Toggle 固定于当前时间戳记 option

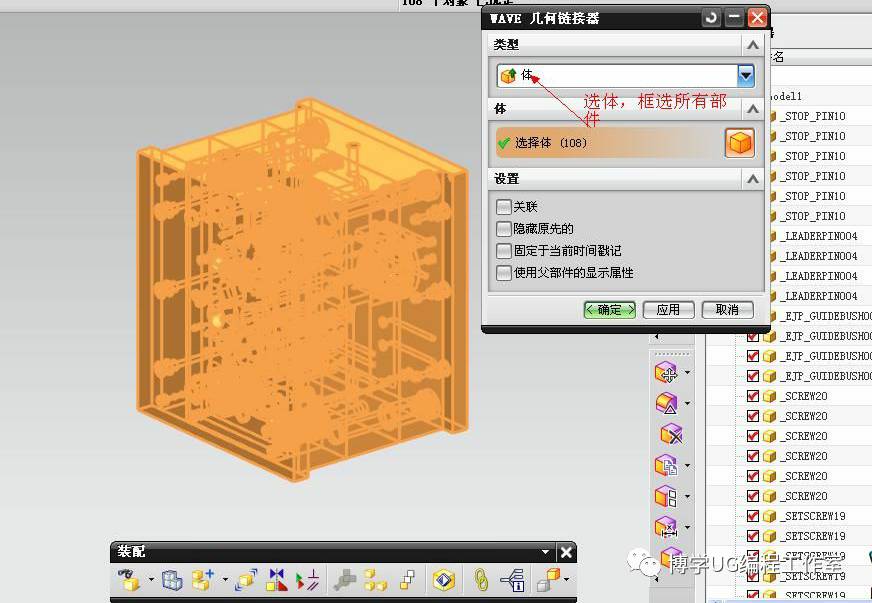click(503, 251)
